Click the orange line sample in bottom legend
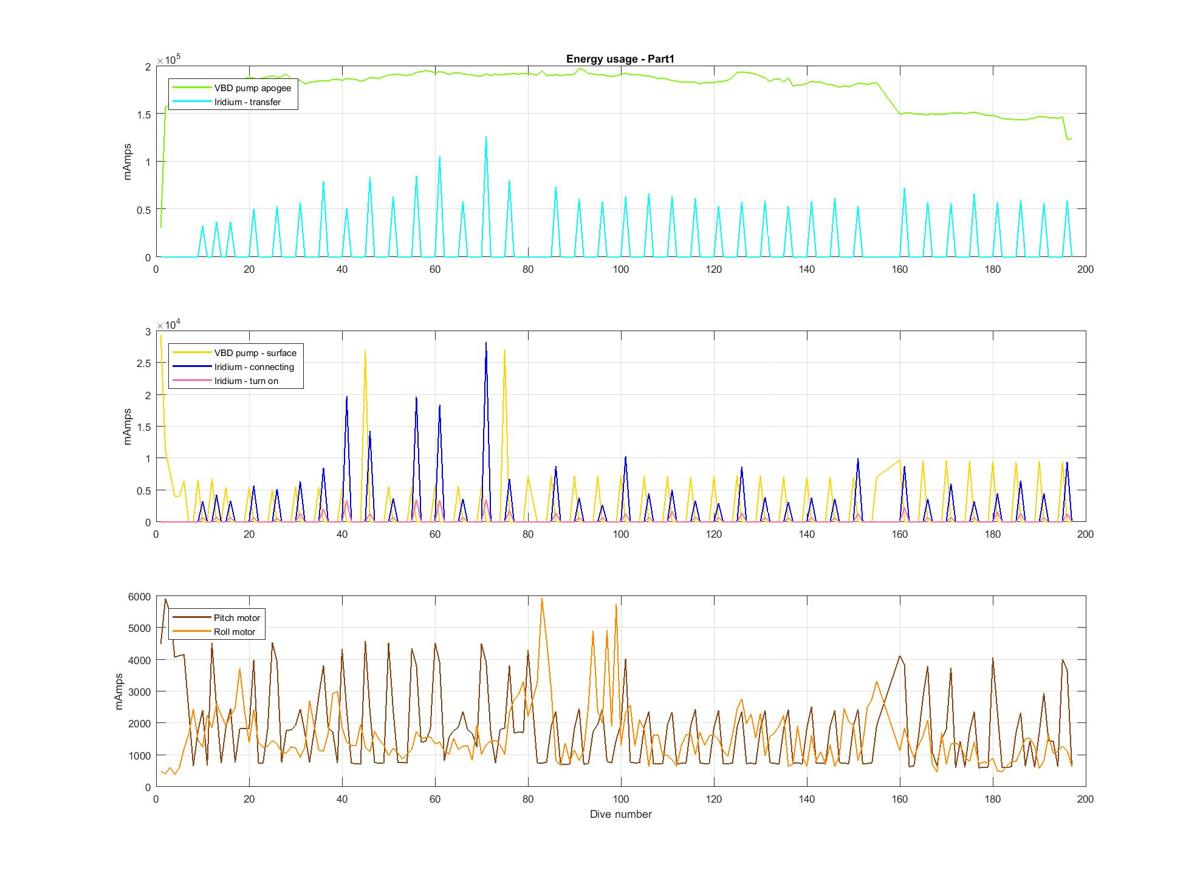Image resolution: width=1200 pixels, height=885 pixels. tap(192, 632)
